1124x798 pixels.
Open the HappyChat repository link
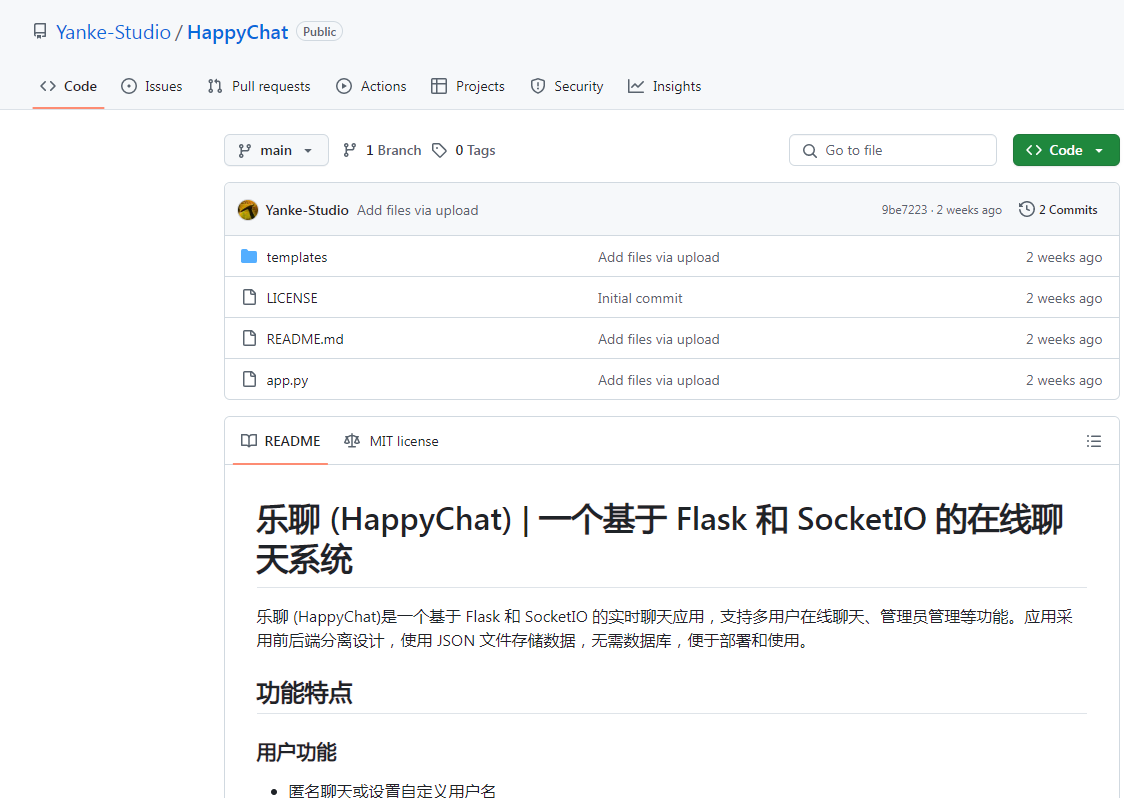[x=237, y=32]
